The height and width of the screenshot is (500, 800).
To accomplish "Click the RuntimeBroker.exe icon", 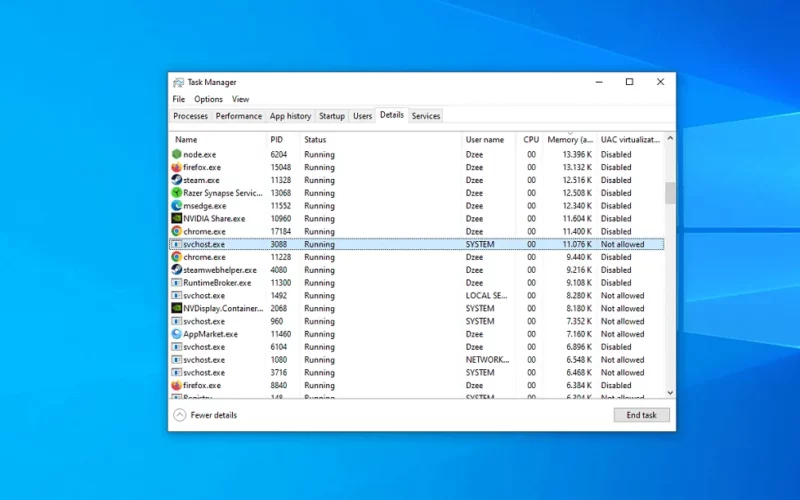I will tap(177, 283).
